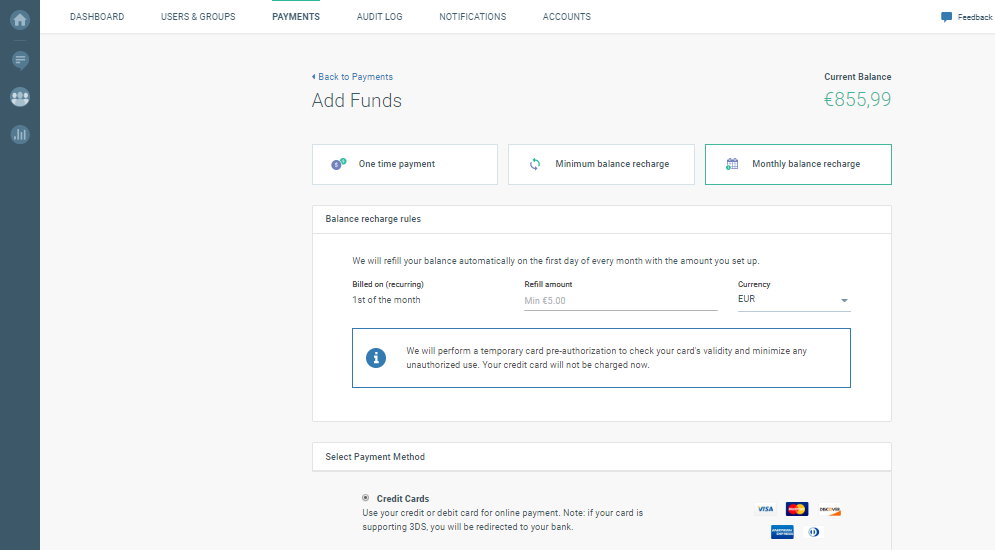Click the home icon in sidebar
This screenshot has width=995, height=550.
(x=20, y=18)
